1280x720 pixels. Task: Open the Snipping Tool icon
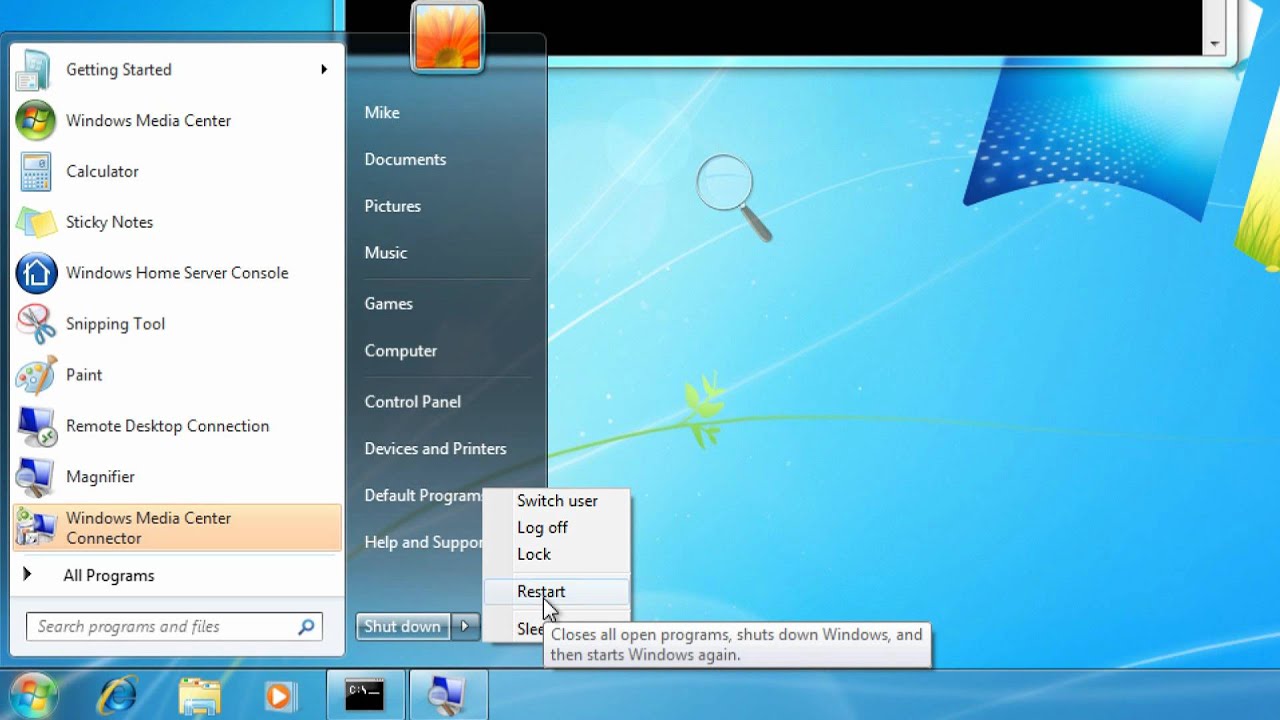[36, 324]
